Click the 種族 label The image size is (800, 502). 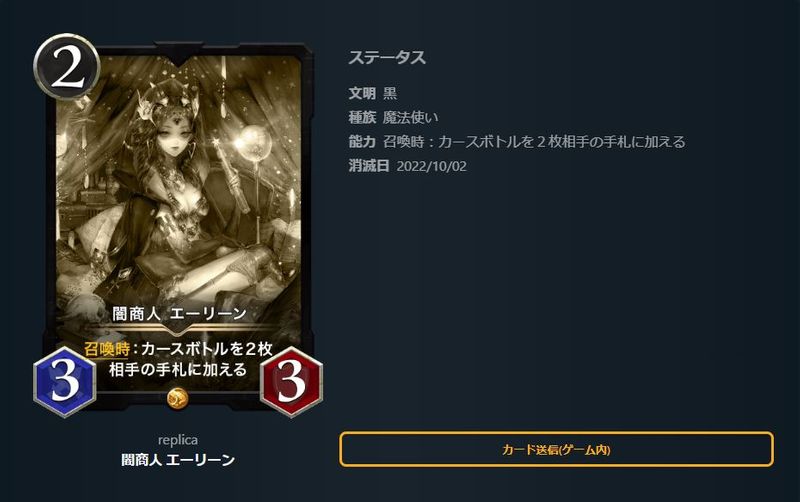pos(362,118)
